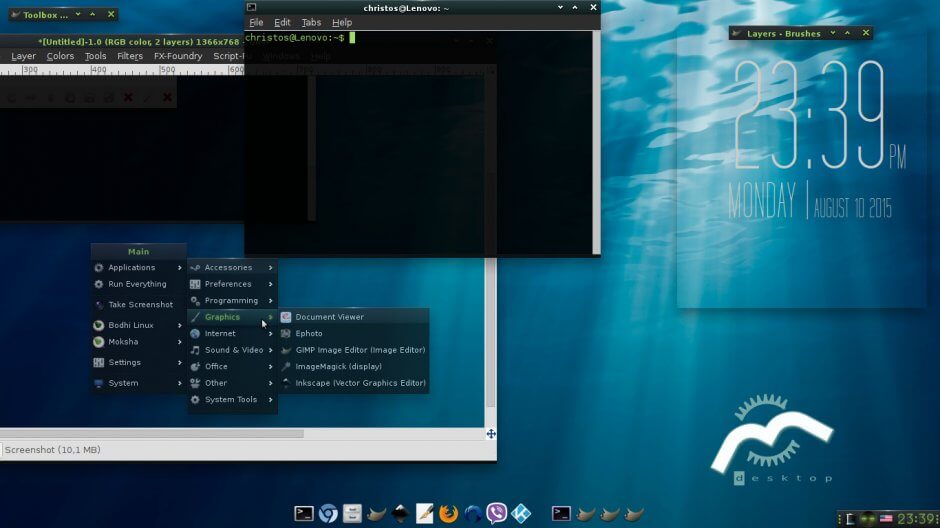The image size is (940, 528).
Task: Open the terminal Help menu
Action: coord(342,22)
